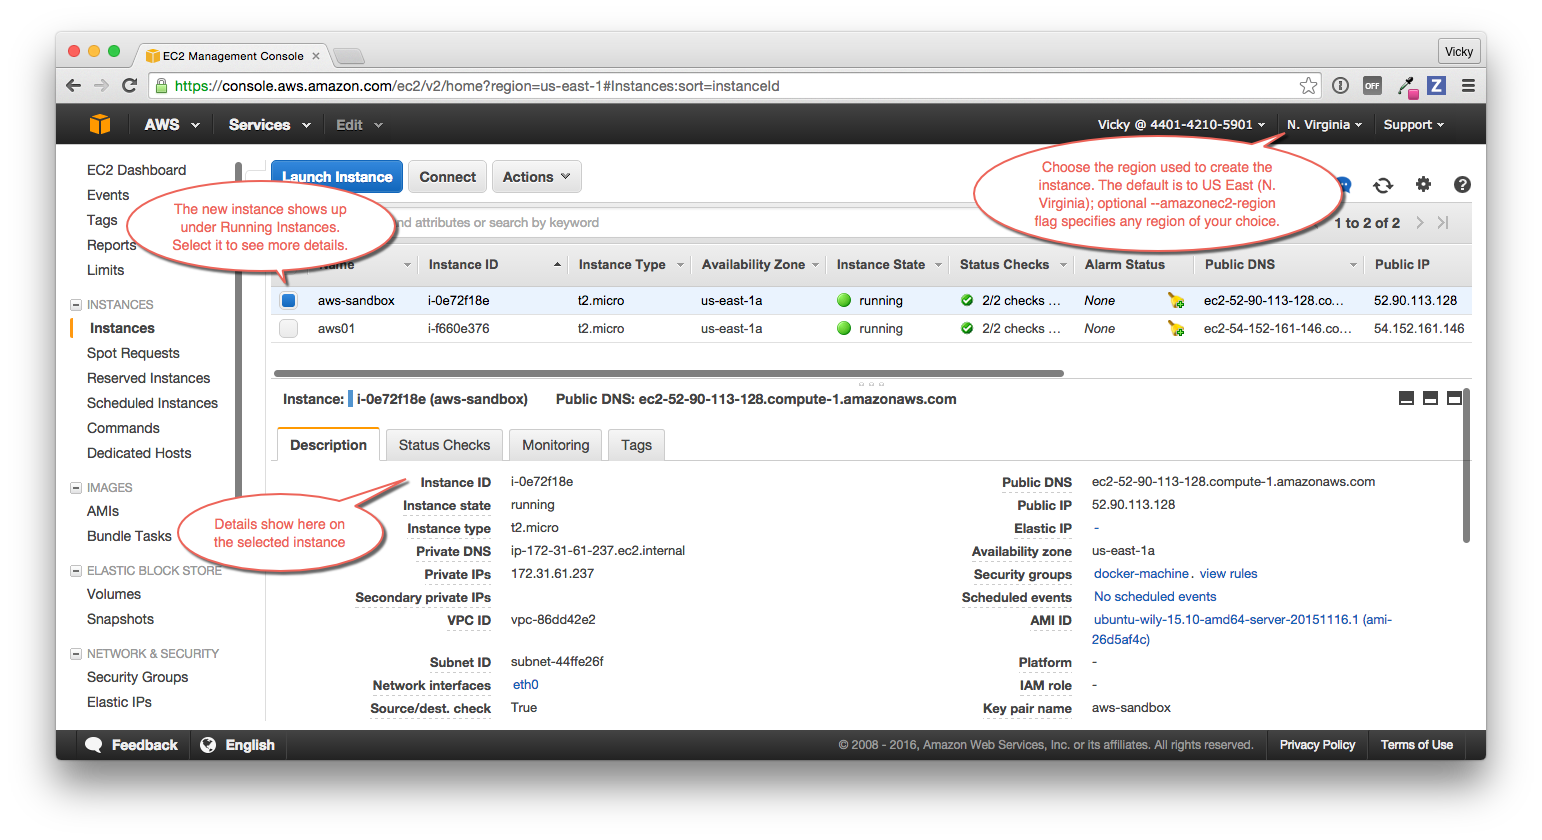Toggle the padlock icon in the address bar

click(161, 86)
